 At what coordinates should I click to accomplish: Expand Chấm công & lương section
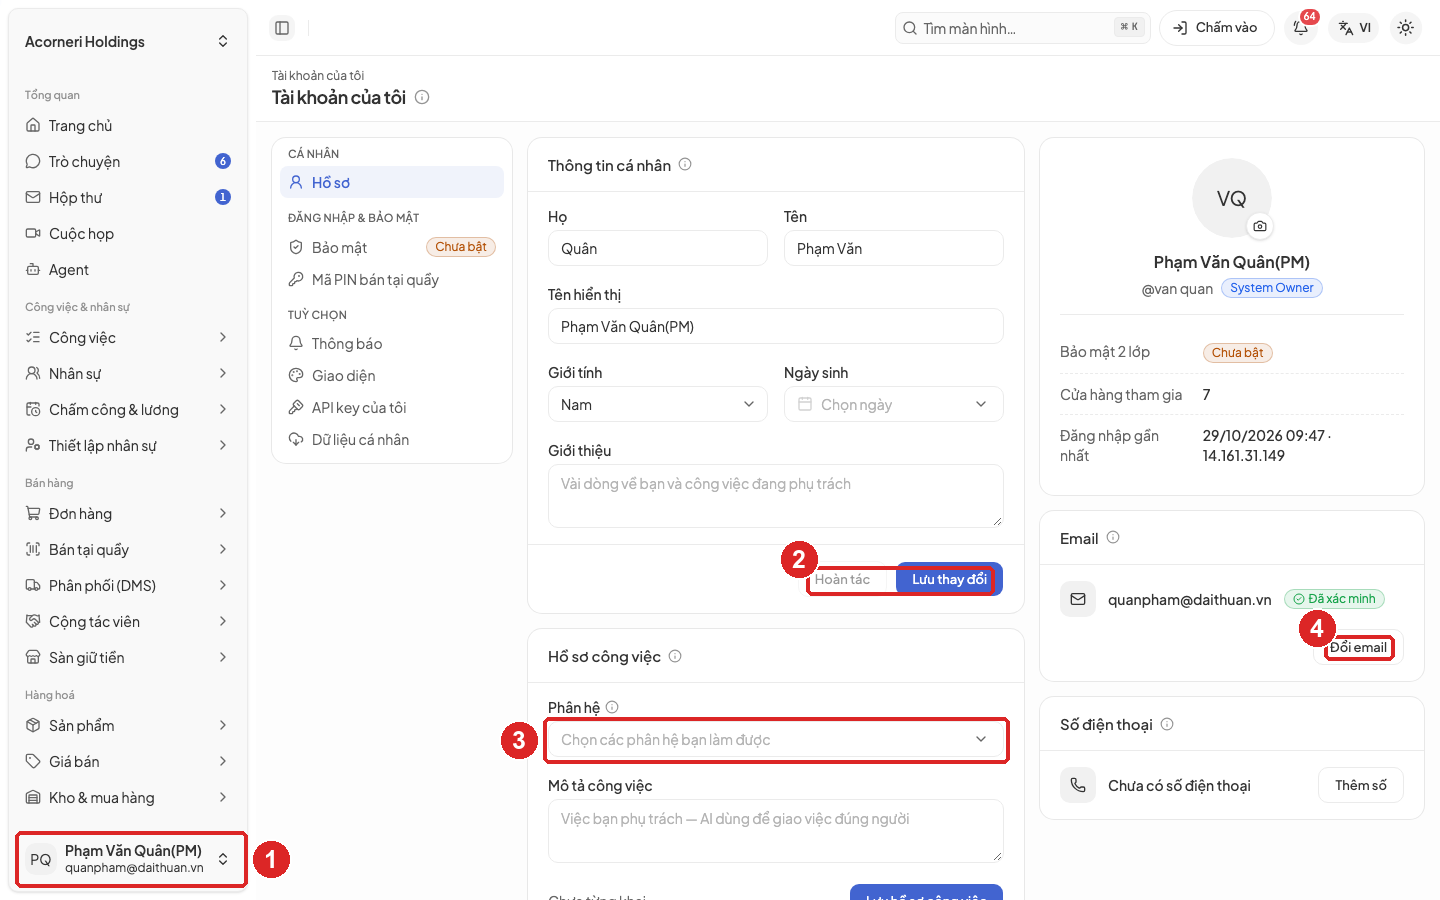click(x=128, y=410)
